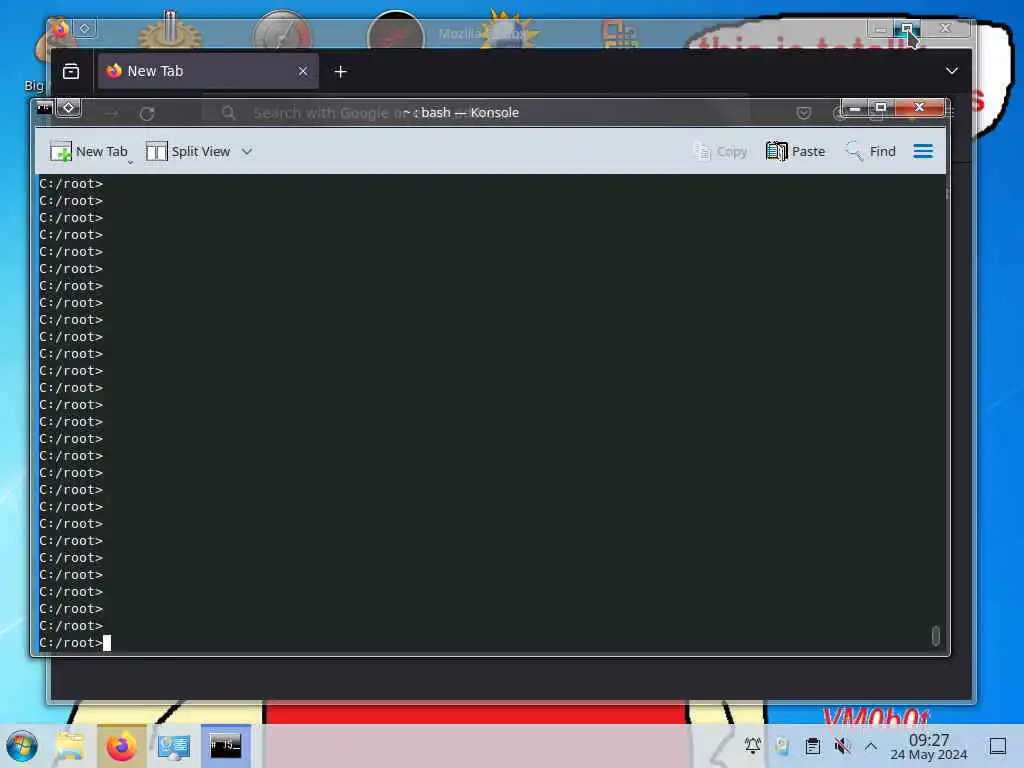The width and height of the screenshot is (1024, 768).
Task: Open Find in Konsole toolbar
Action: [870, 152]
